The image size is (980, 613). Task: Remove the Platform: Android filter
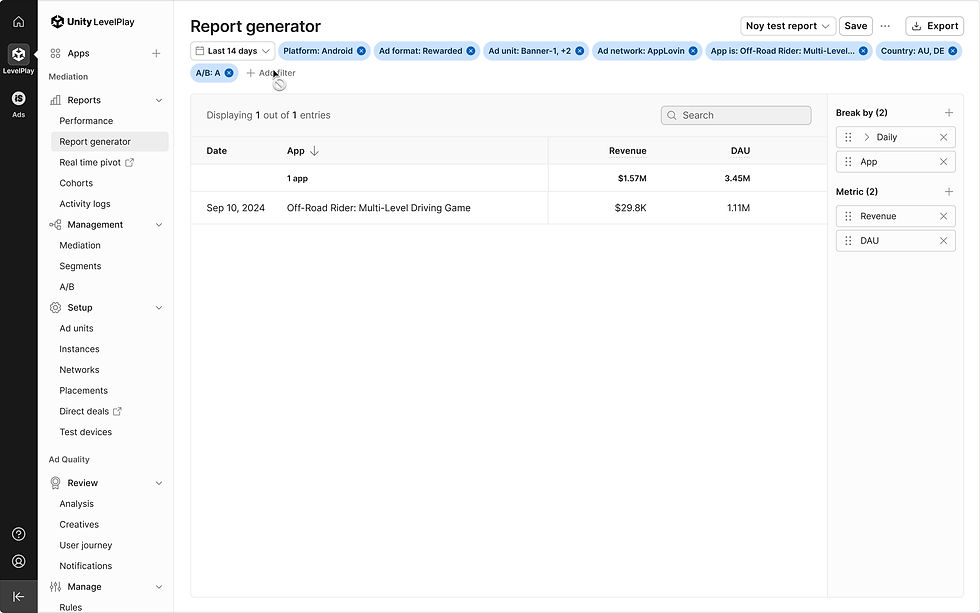pyautogui.click(x=361, y=51)
